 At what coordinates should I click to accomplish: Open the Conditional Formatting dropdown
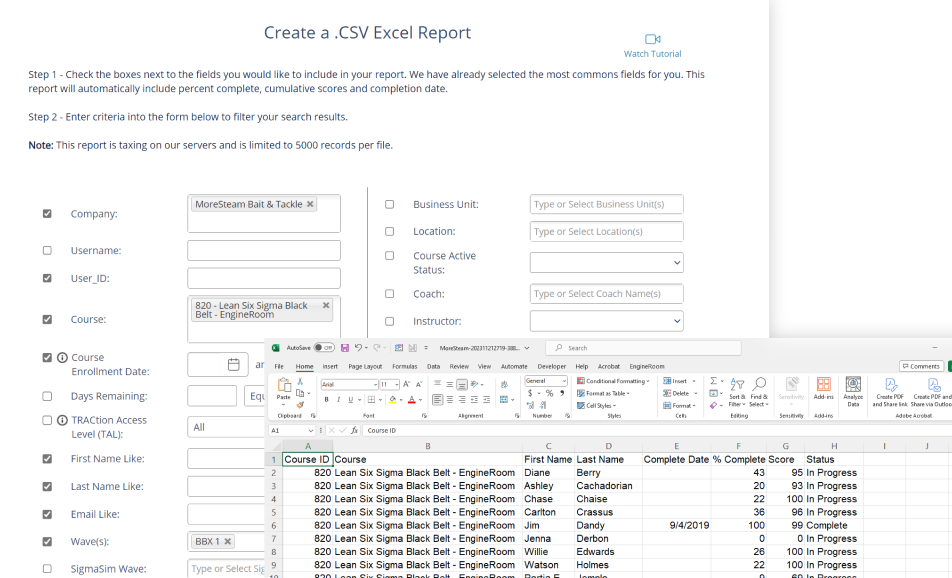pyautogui.click(x=613, y=381)
